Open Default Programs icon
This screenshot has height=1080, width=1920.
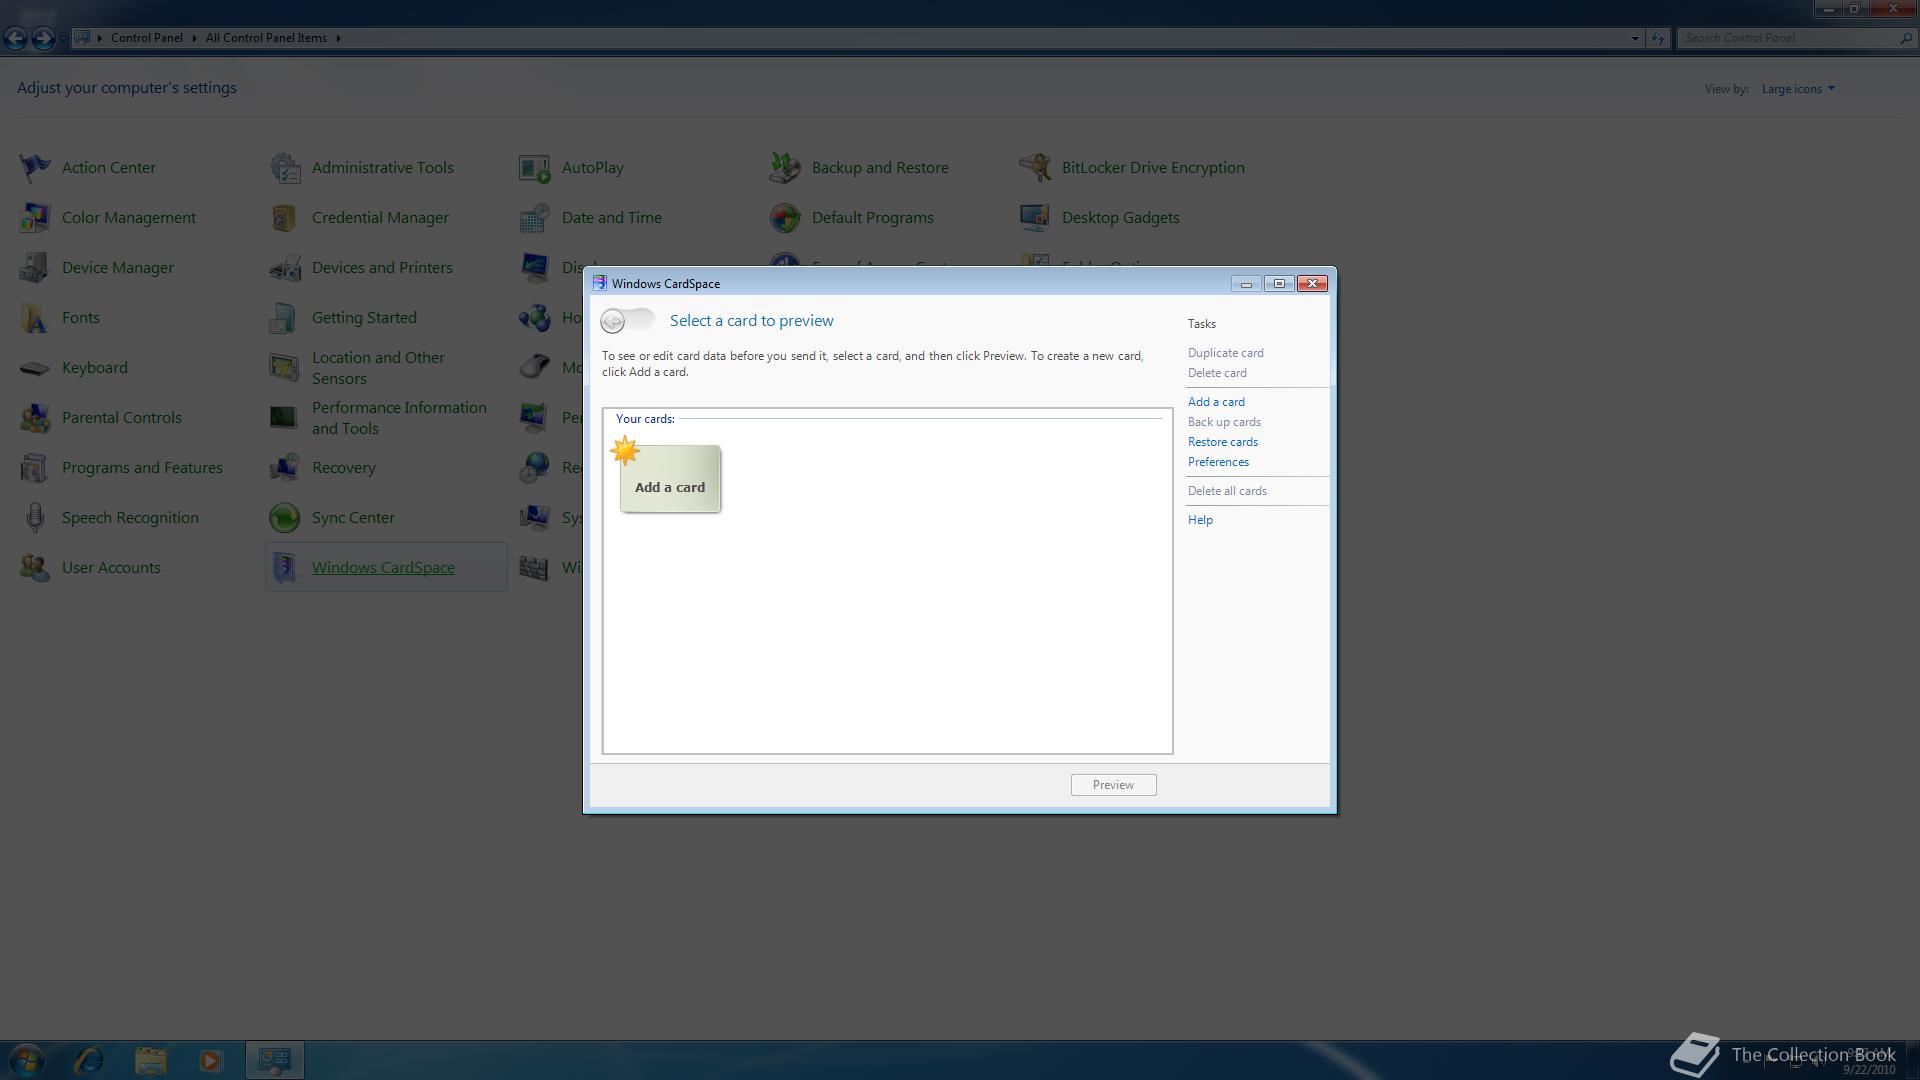pyautogui.click(x=785, y=217)
